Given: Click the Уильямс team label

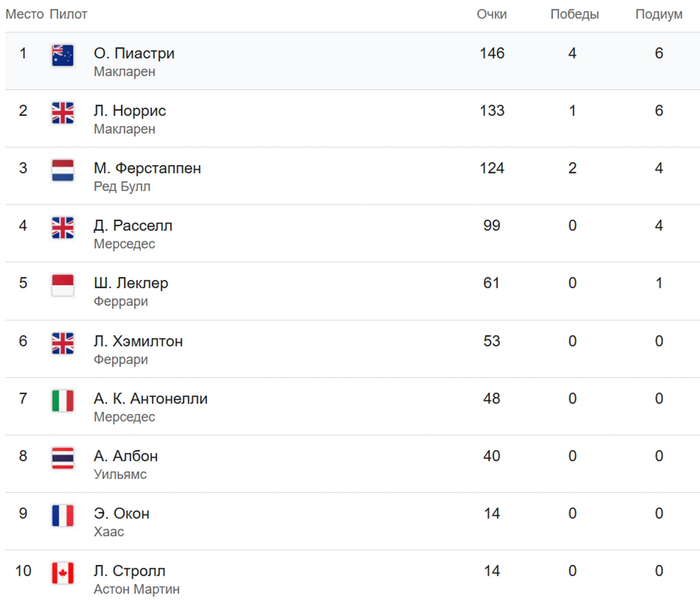Looking at the screenshot, I should click(120, 474).
